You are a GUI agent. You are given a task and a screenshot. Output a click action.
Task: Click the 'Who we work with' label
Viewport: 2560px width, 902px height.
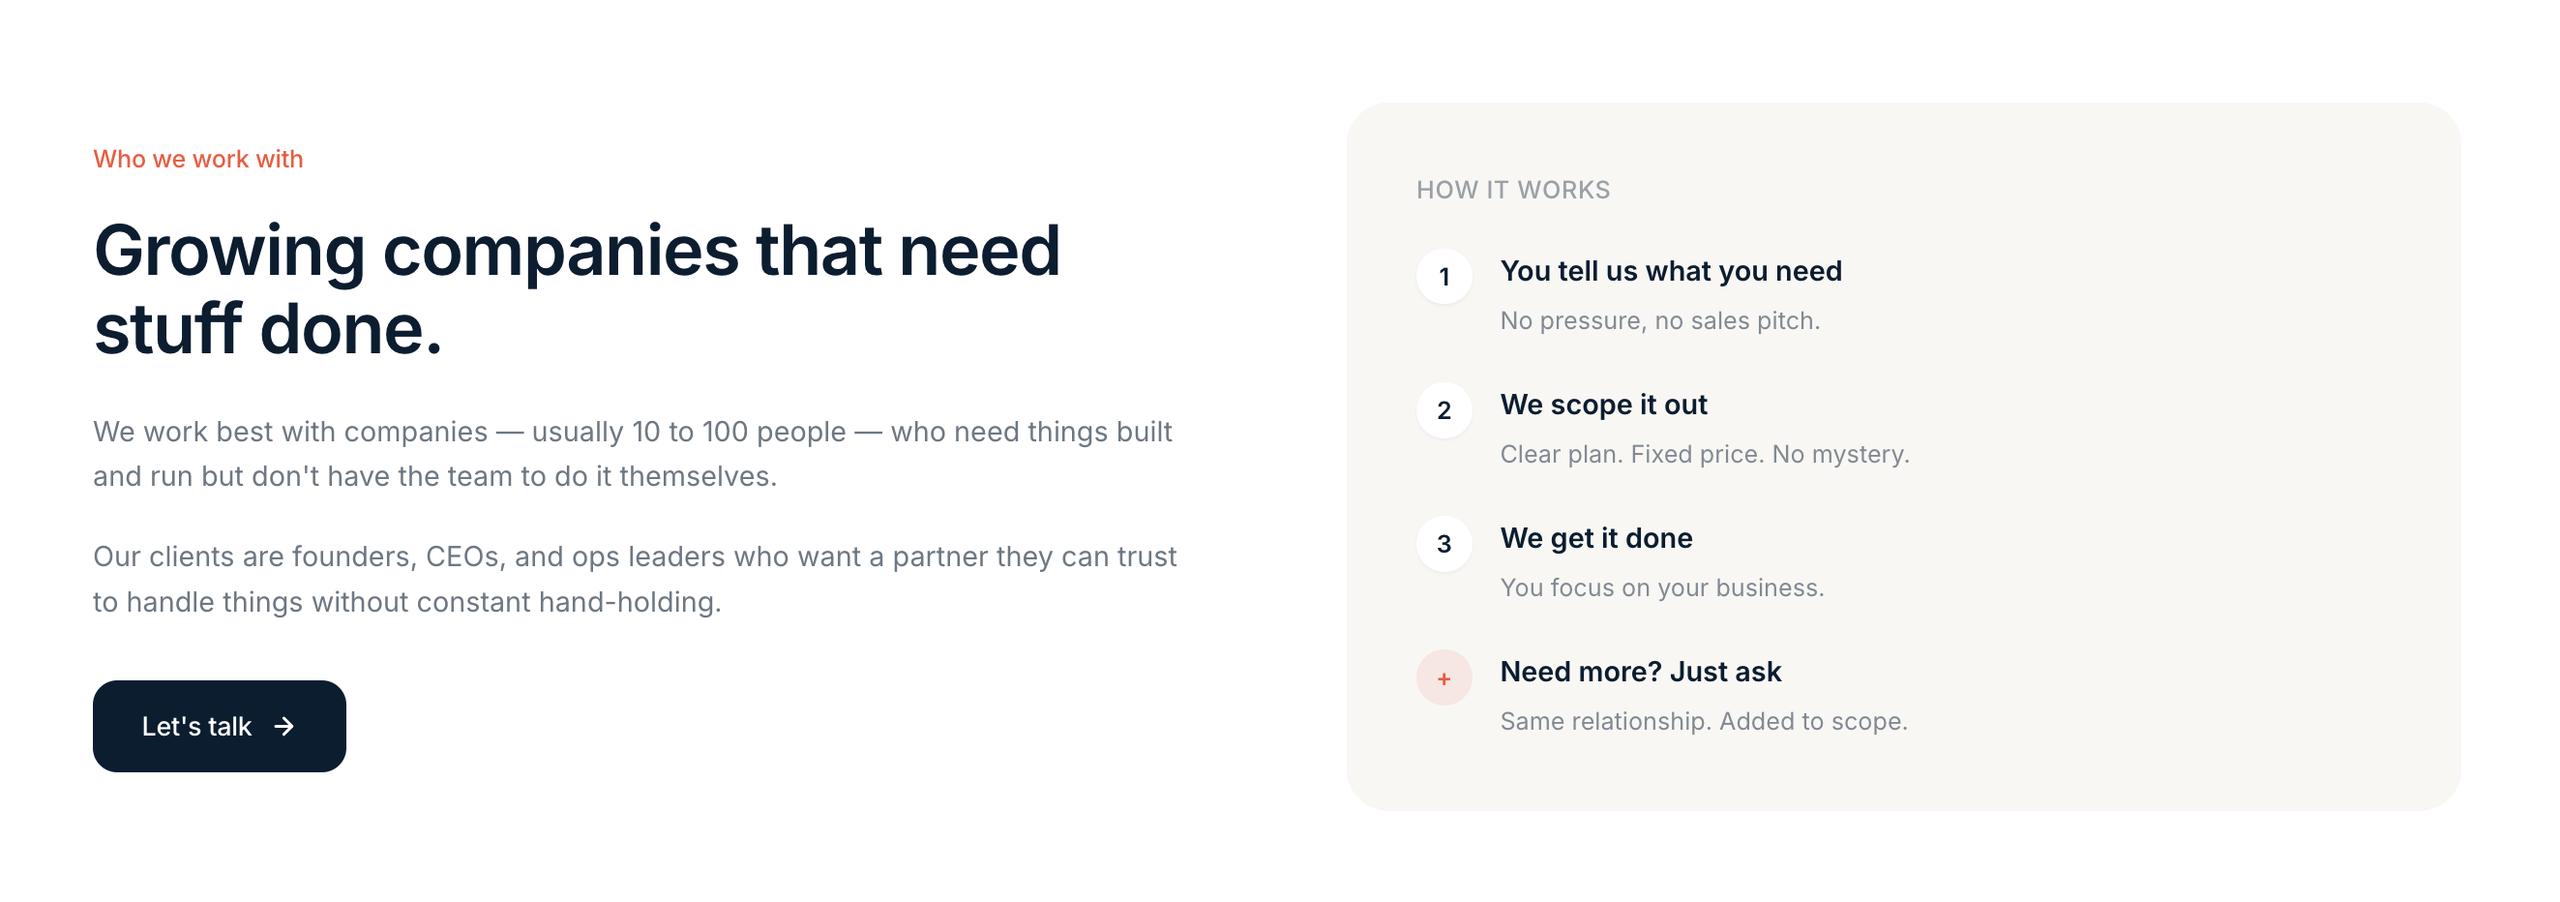tap(198, 159)
